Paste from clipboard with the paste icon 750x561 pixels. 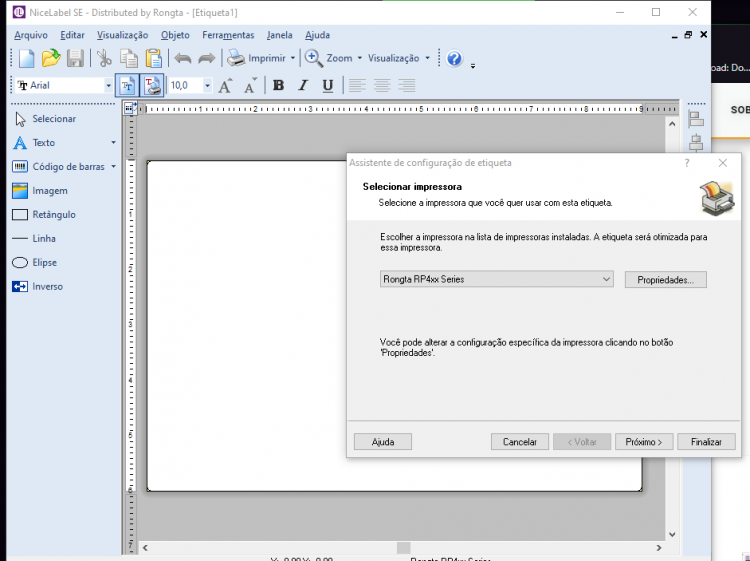point(154,58)
